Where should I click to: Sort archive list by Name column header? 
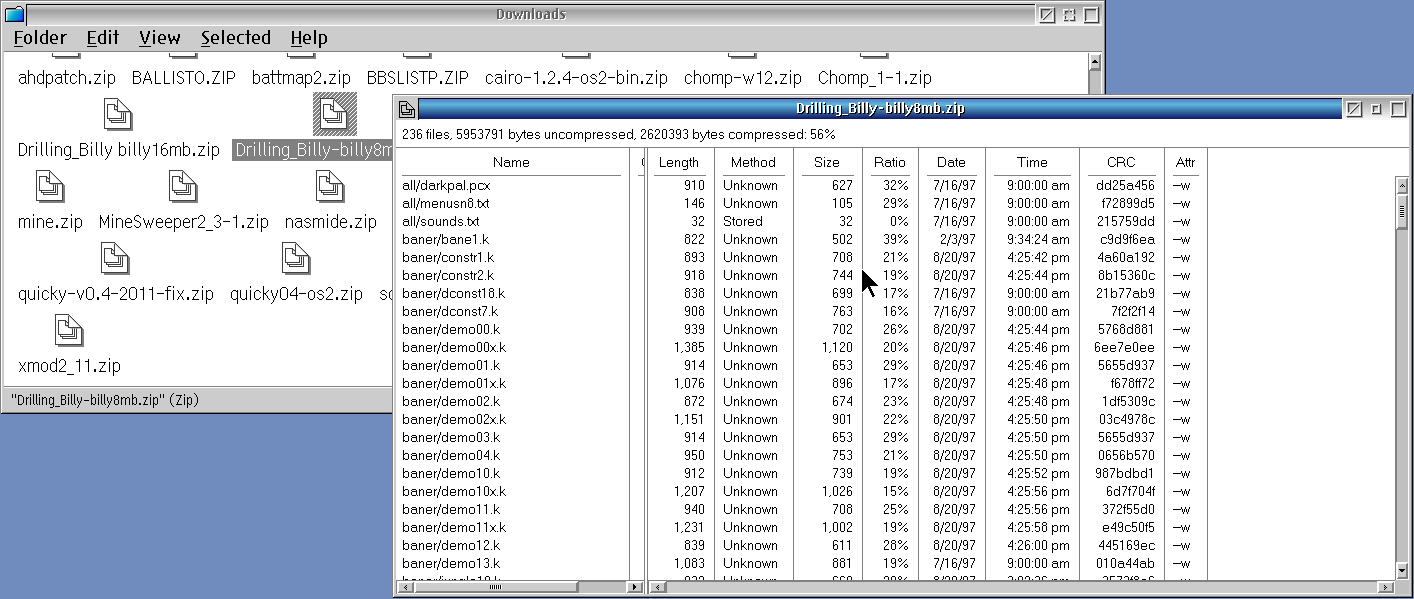(511, 162)
